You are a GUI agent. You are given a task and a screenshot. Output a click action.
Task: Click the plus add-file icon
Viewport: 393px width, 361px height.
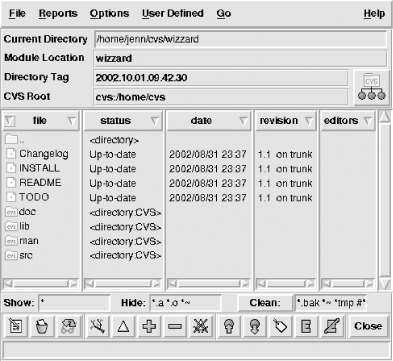(149, 326)
